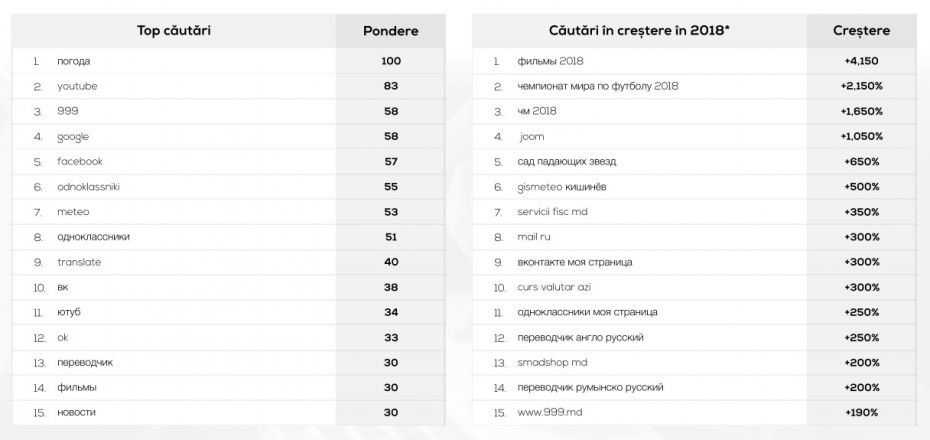Click the weight value 100 for погода
930x440 pixels.
coord(391,61)
